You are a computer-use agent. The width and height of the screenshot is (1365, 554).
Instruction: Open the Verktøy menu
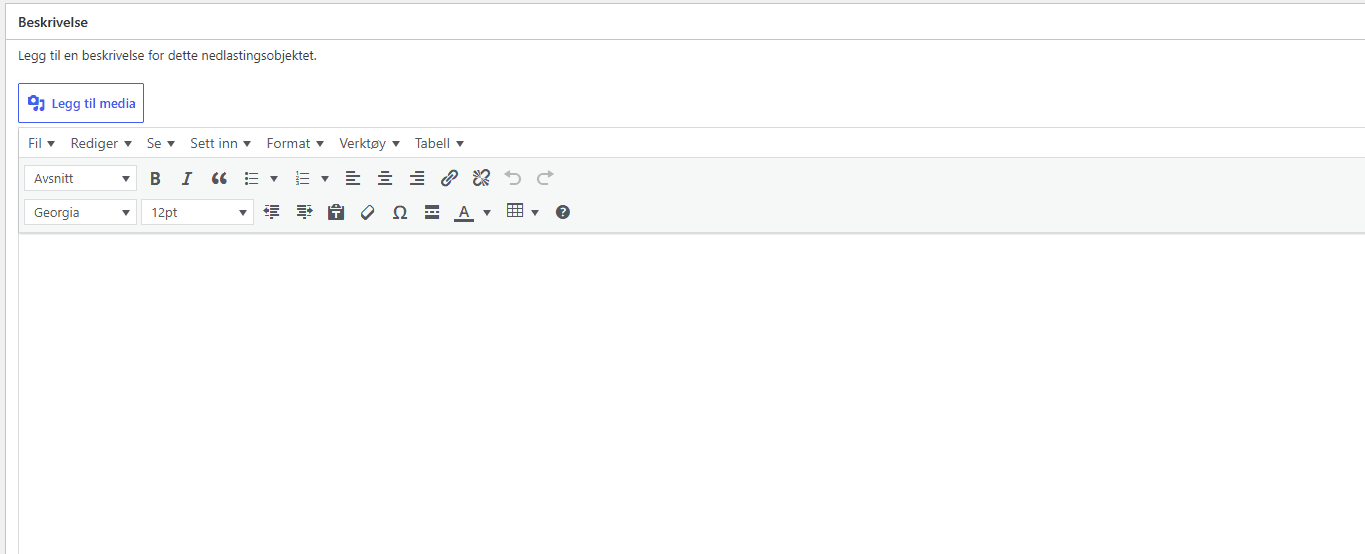(370, 143)
